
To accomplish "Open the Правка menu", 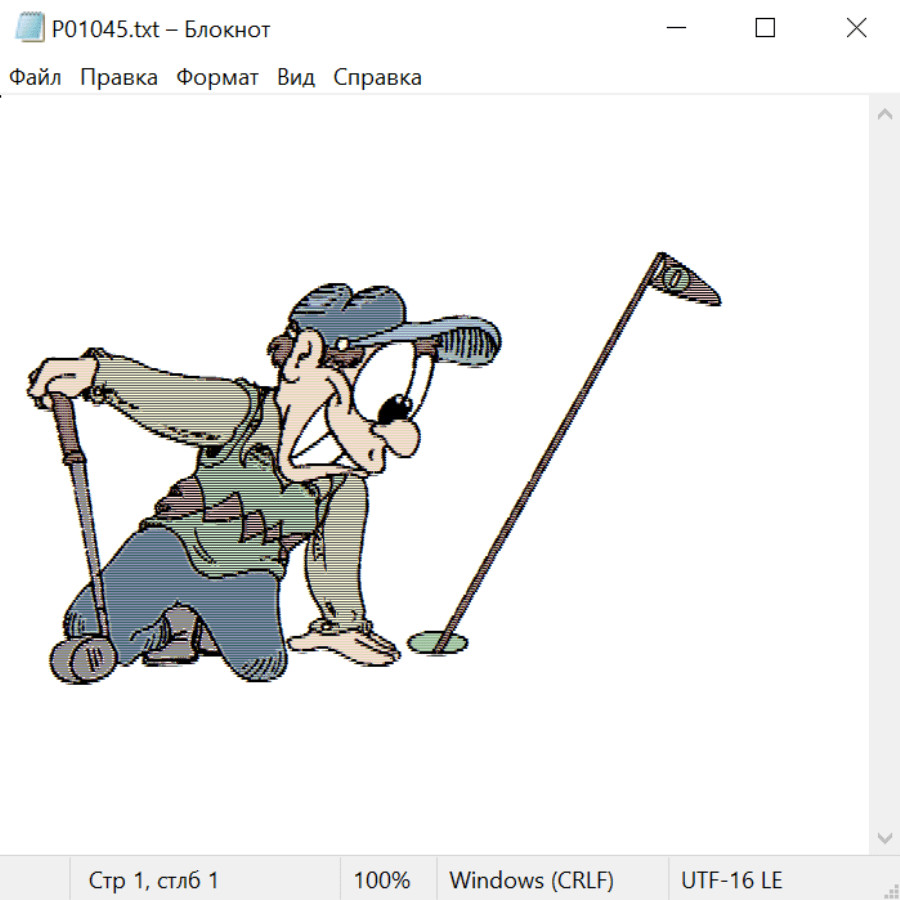I will tap(119, 78).
